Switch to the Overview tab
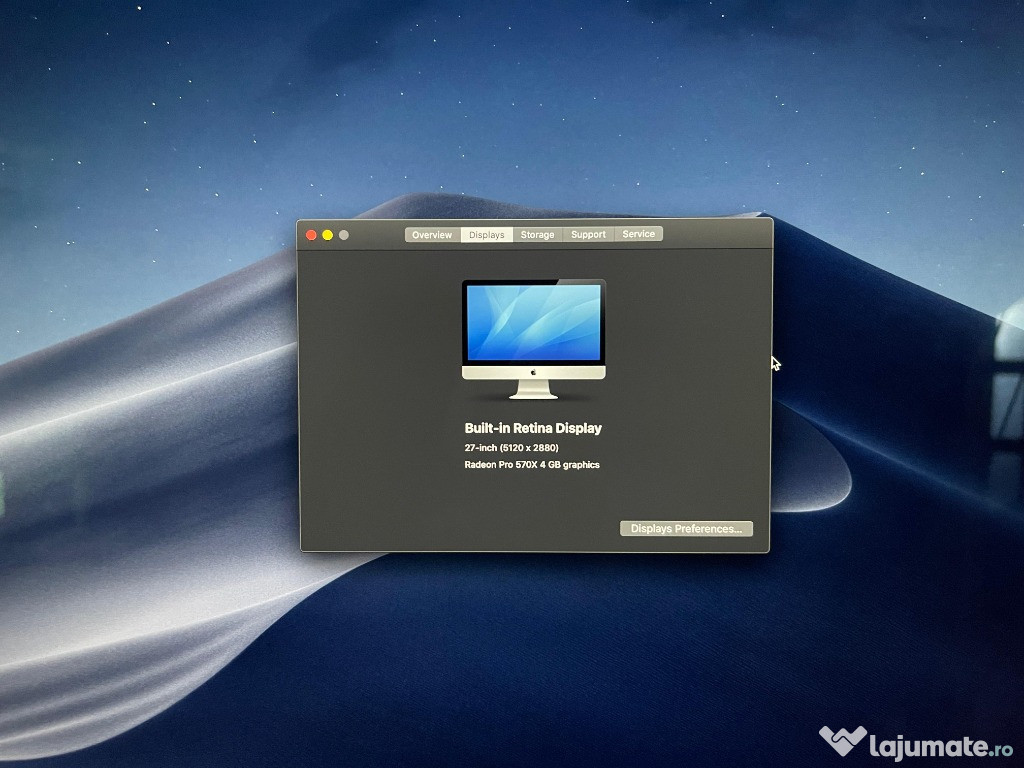Screen dimensions: 1024x768 click(432, 235)
